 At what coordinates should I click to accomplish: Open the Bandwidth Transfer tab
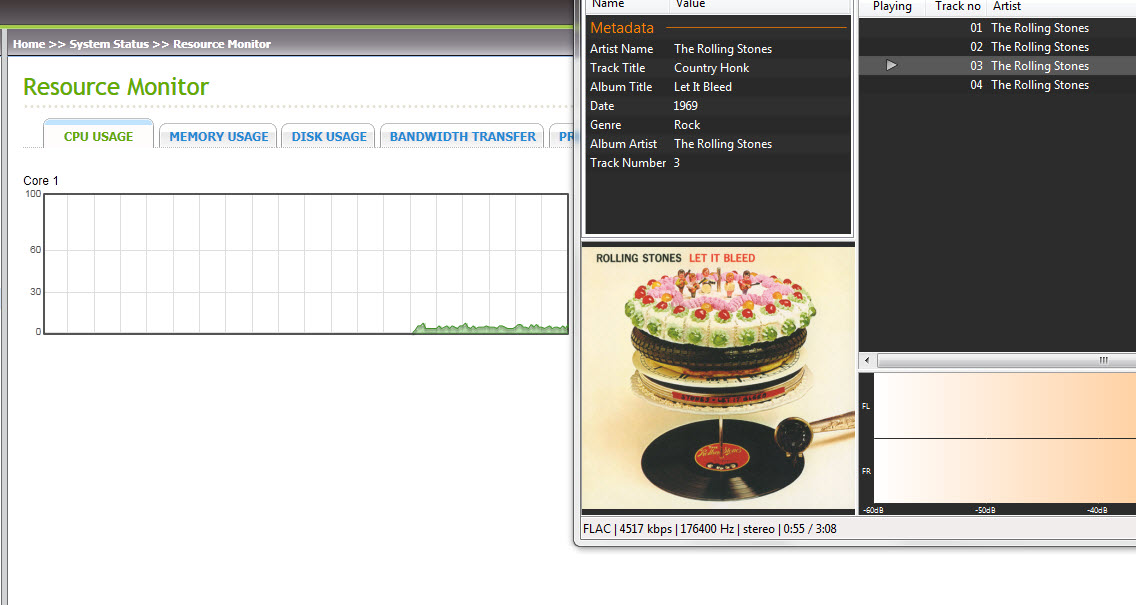click(x=462, y=136)
